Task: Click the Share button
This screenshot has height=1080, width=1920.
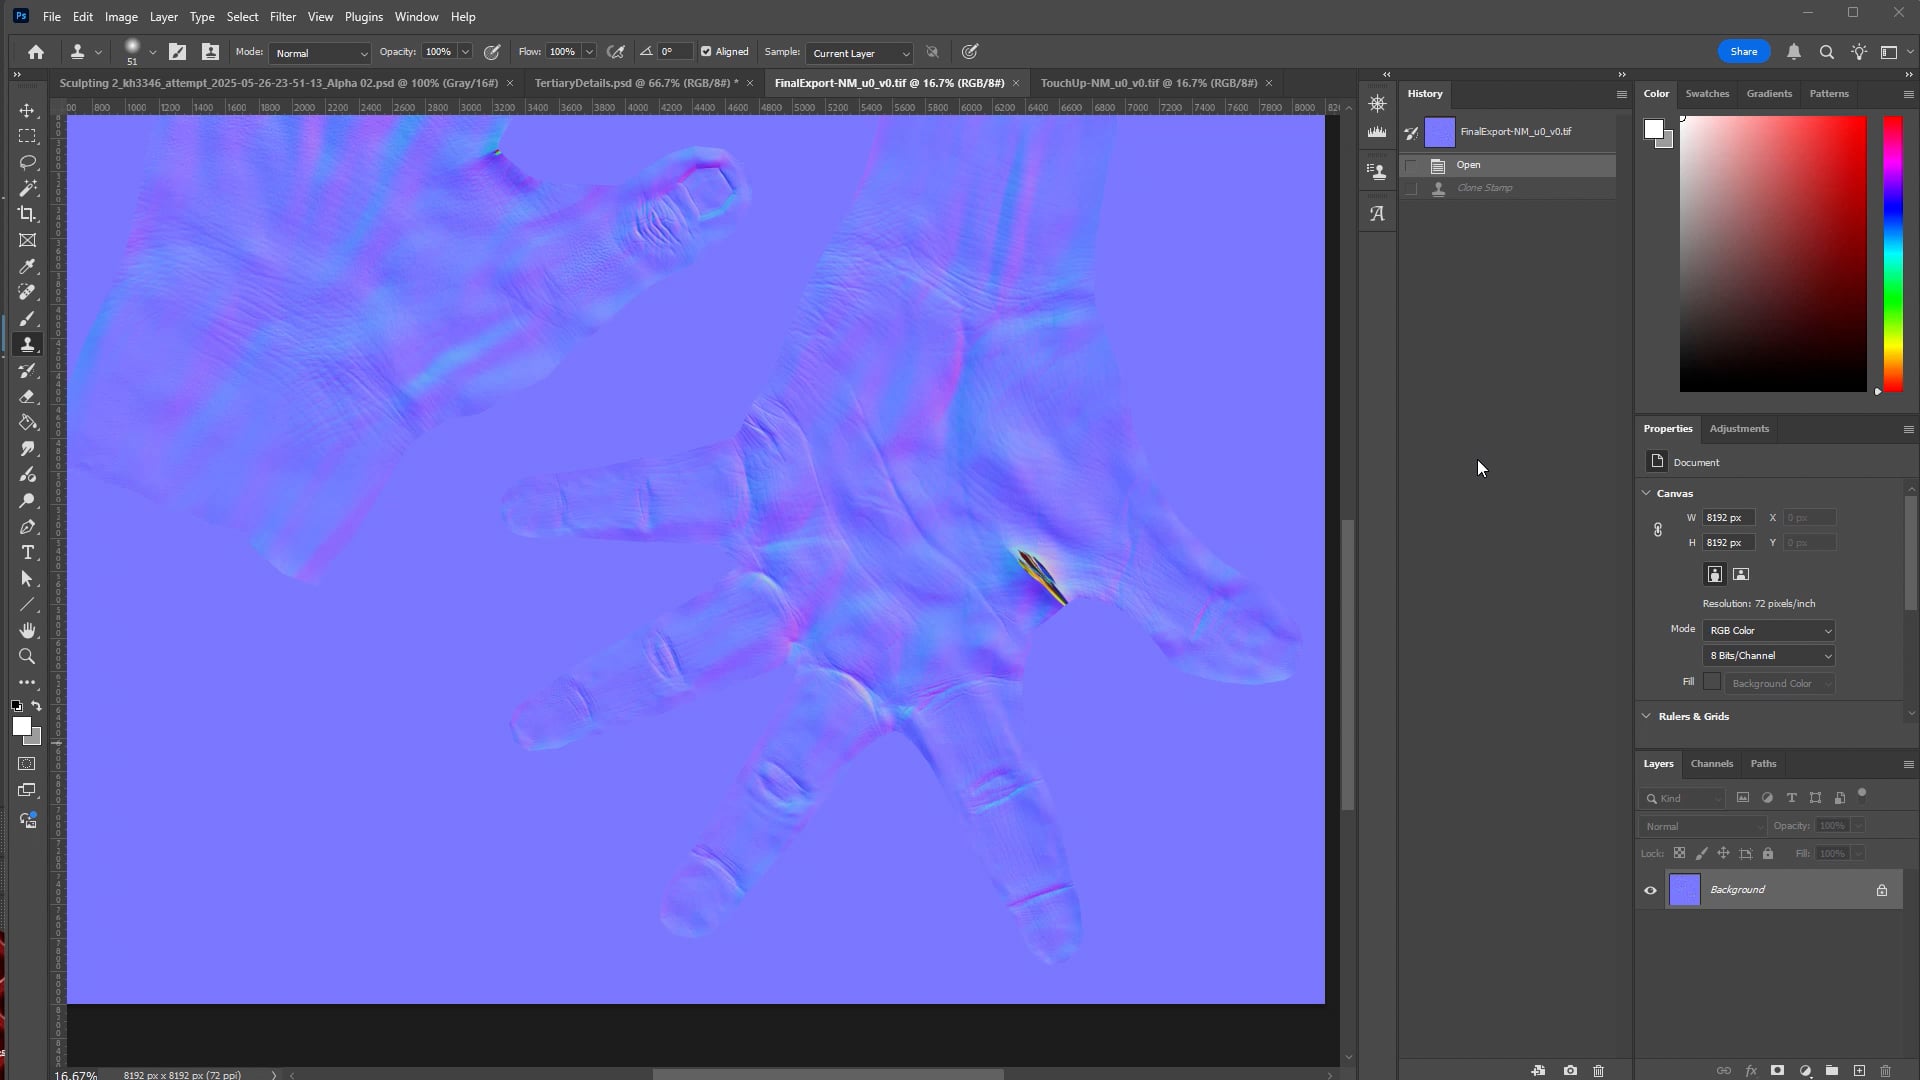Action: pyautogui.click(x=1743, y=51)
